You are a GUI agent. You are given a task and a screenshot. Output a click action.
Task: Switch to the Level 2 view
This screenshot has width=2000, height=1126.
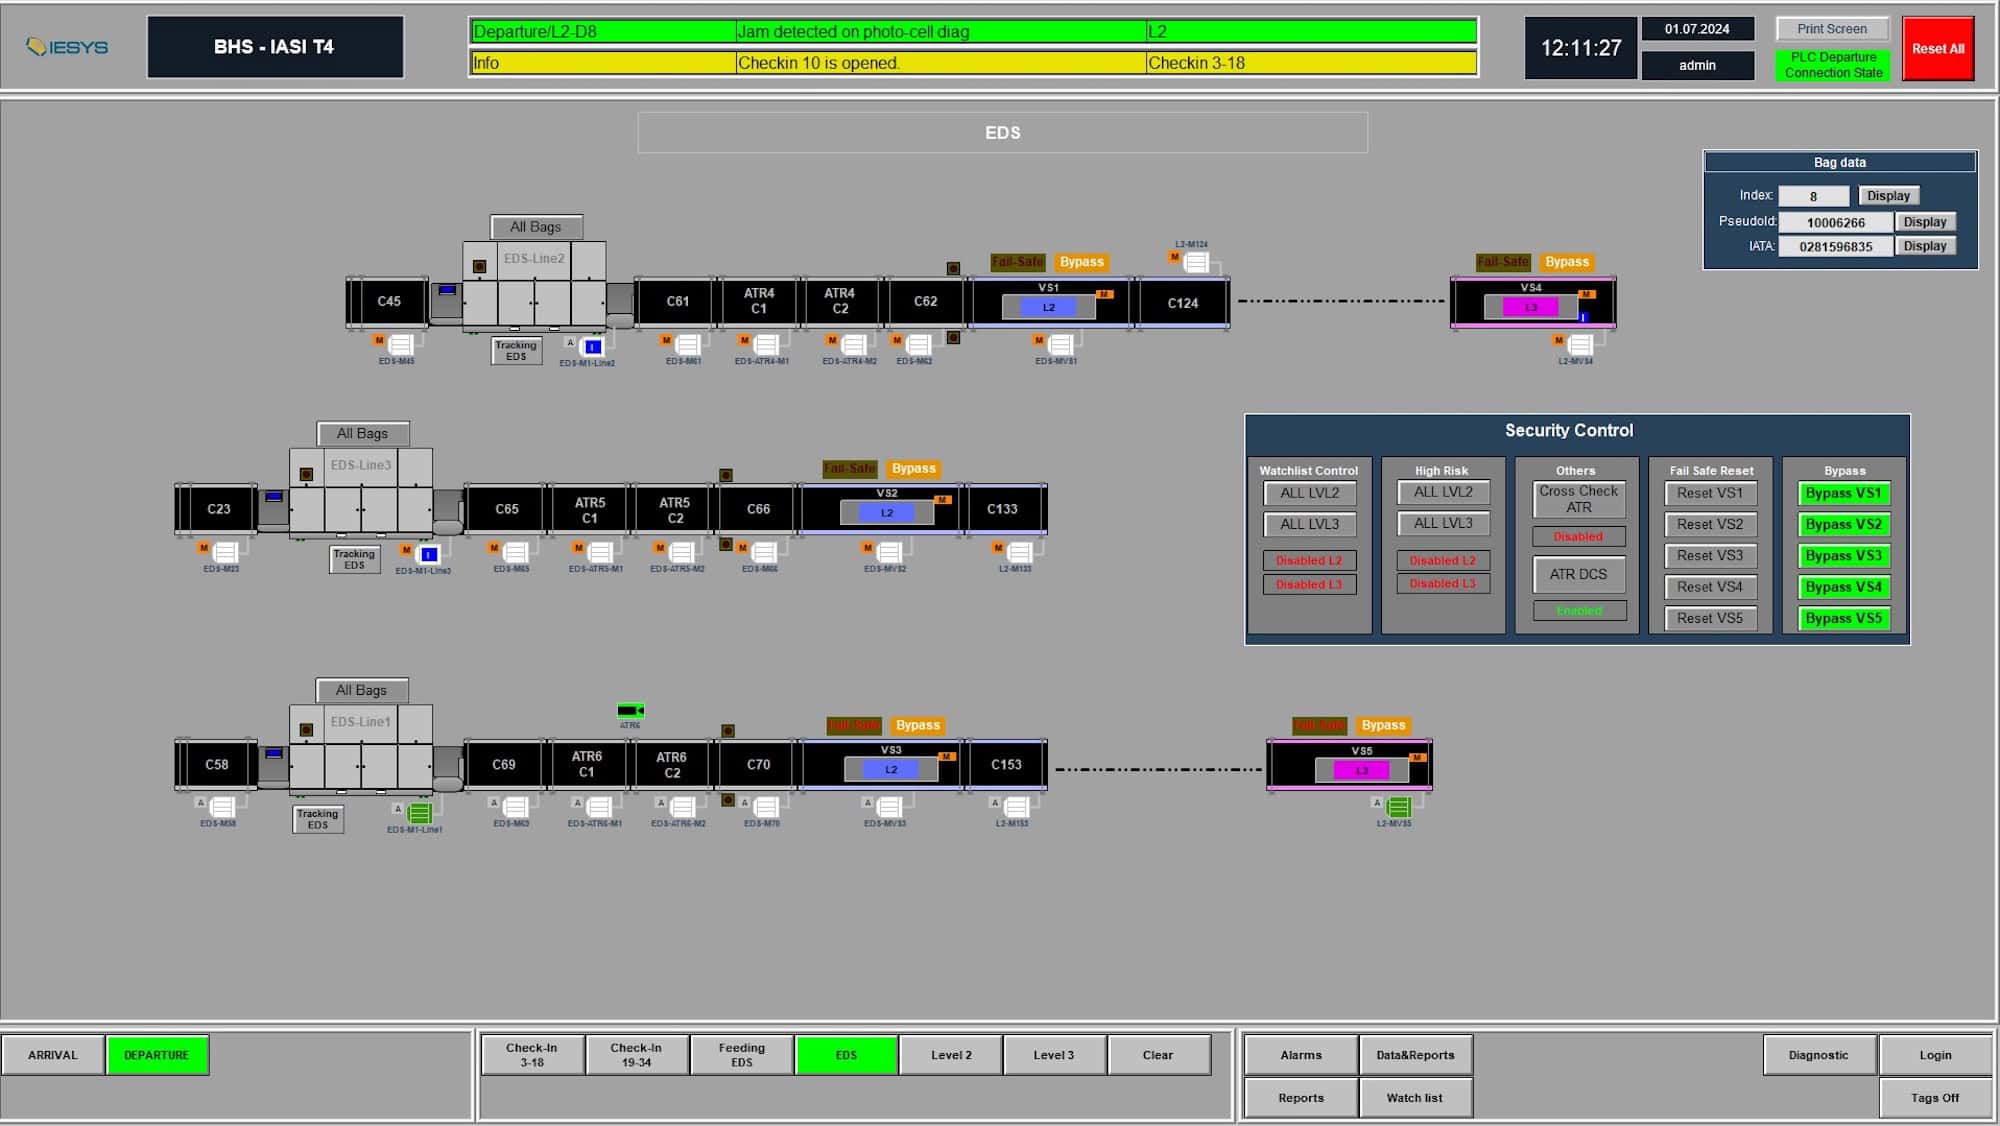(x=951, y=1055)
